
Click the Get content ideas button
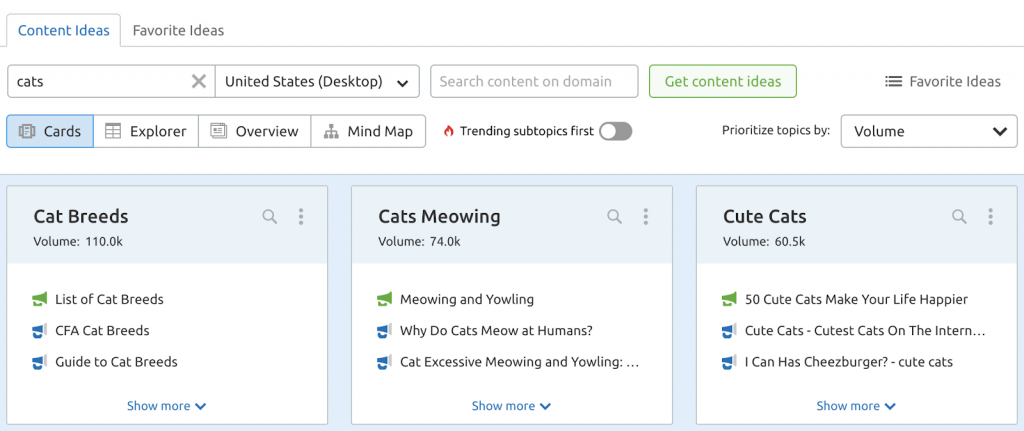723,81
